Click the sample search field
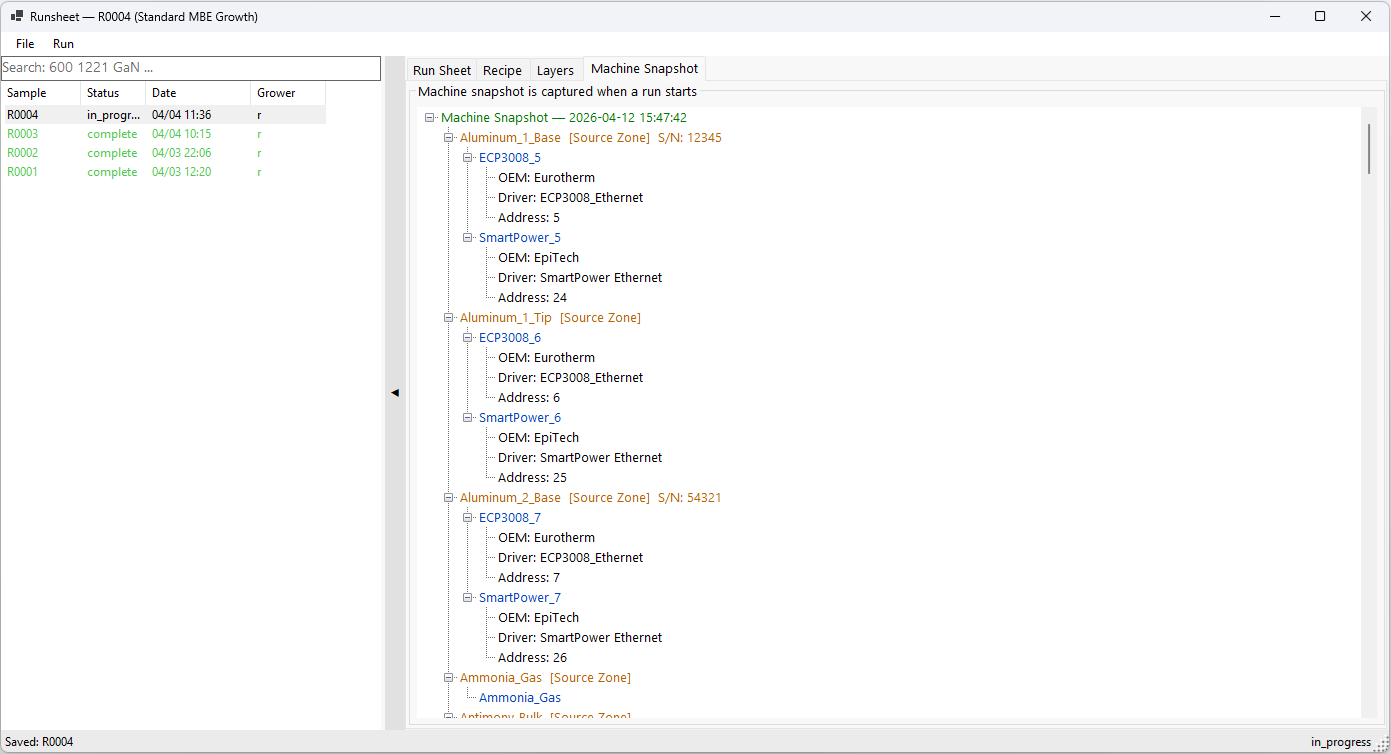Screen dimensions: 1391x754 [190, 68]
